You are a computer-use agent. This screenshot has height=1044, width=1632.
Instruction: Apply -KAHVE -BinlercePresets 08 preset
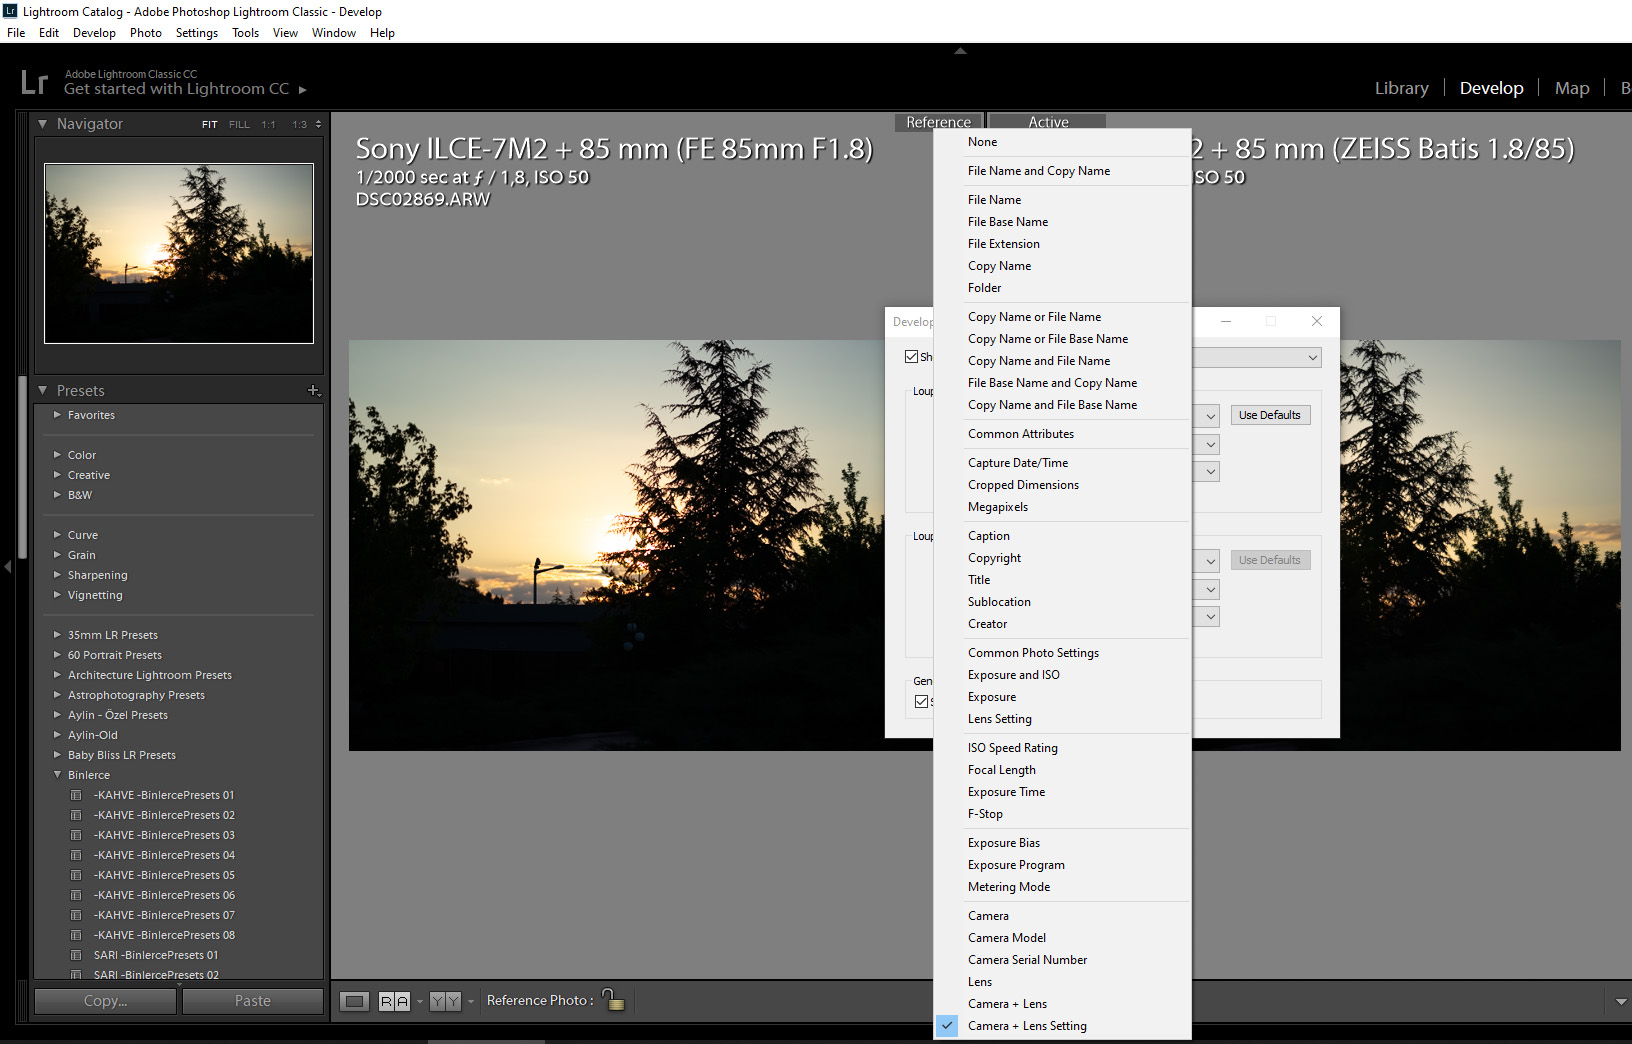click(x=164, y=935)
